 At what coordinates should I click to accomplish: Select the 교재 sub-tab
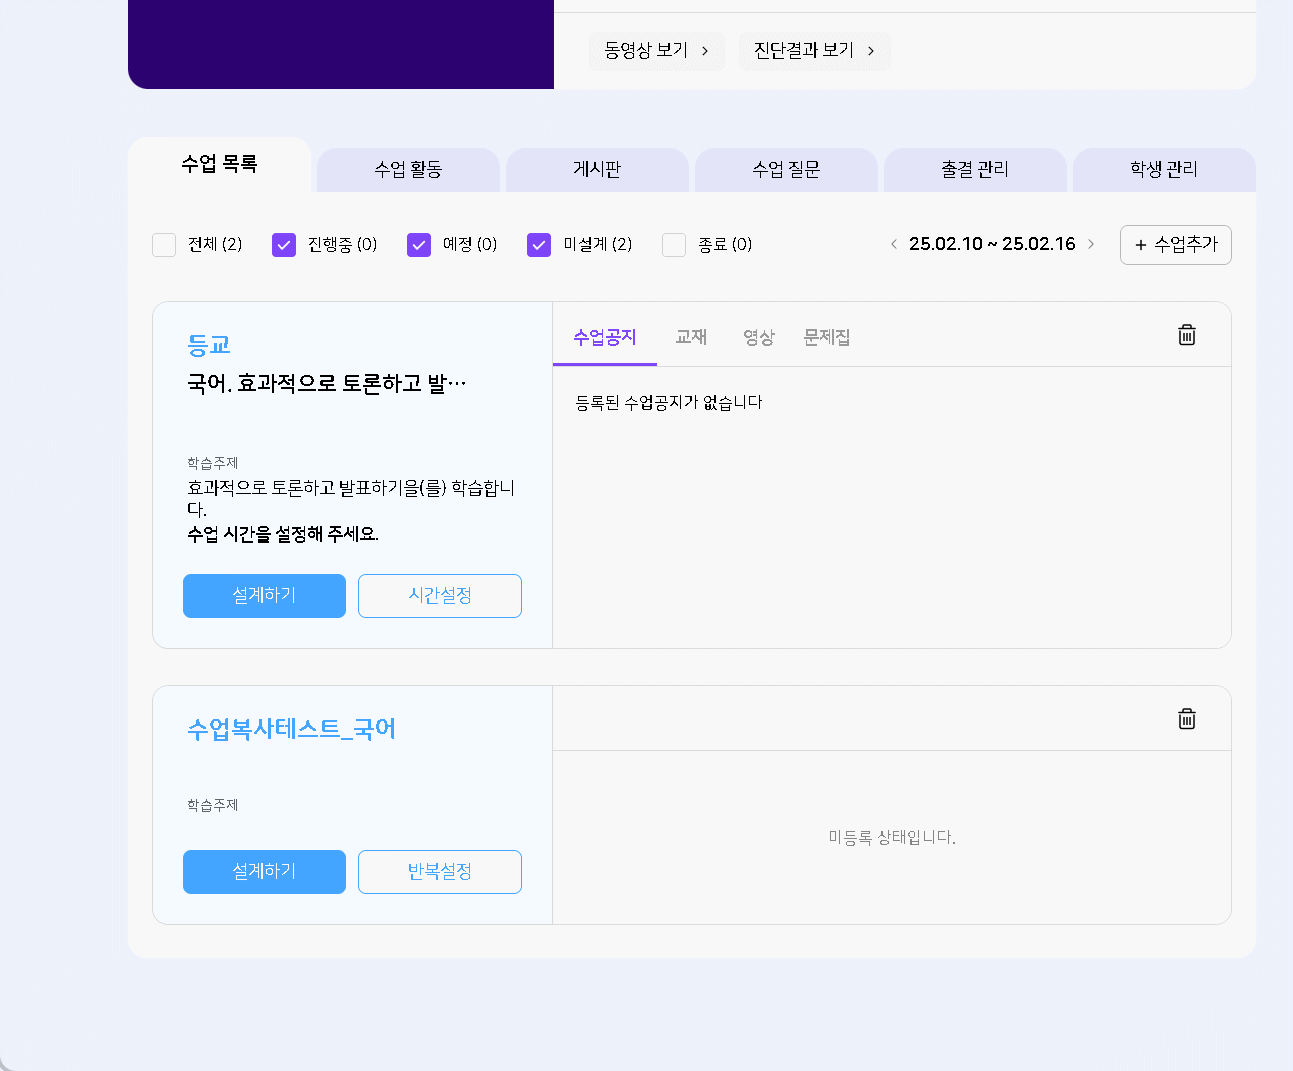coord(691,338)
